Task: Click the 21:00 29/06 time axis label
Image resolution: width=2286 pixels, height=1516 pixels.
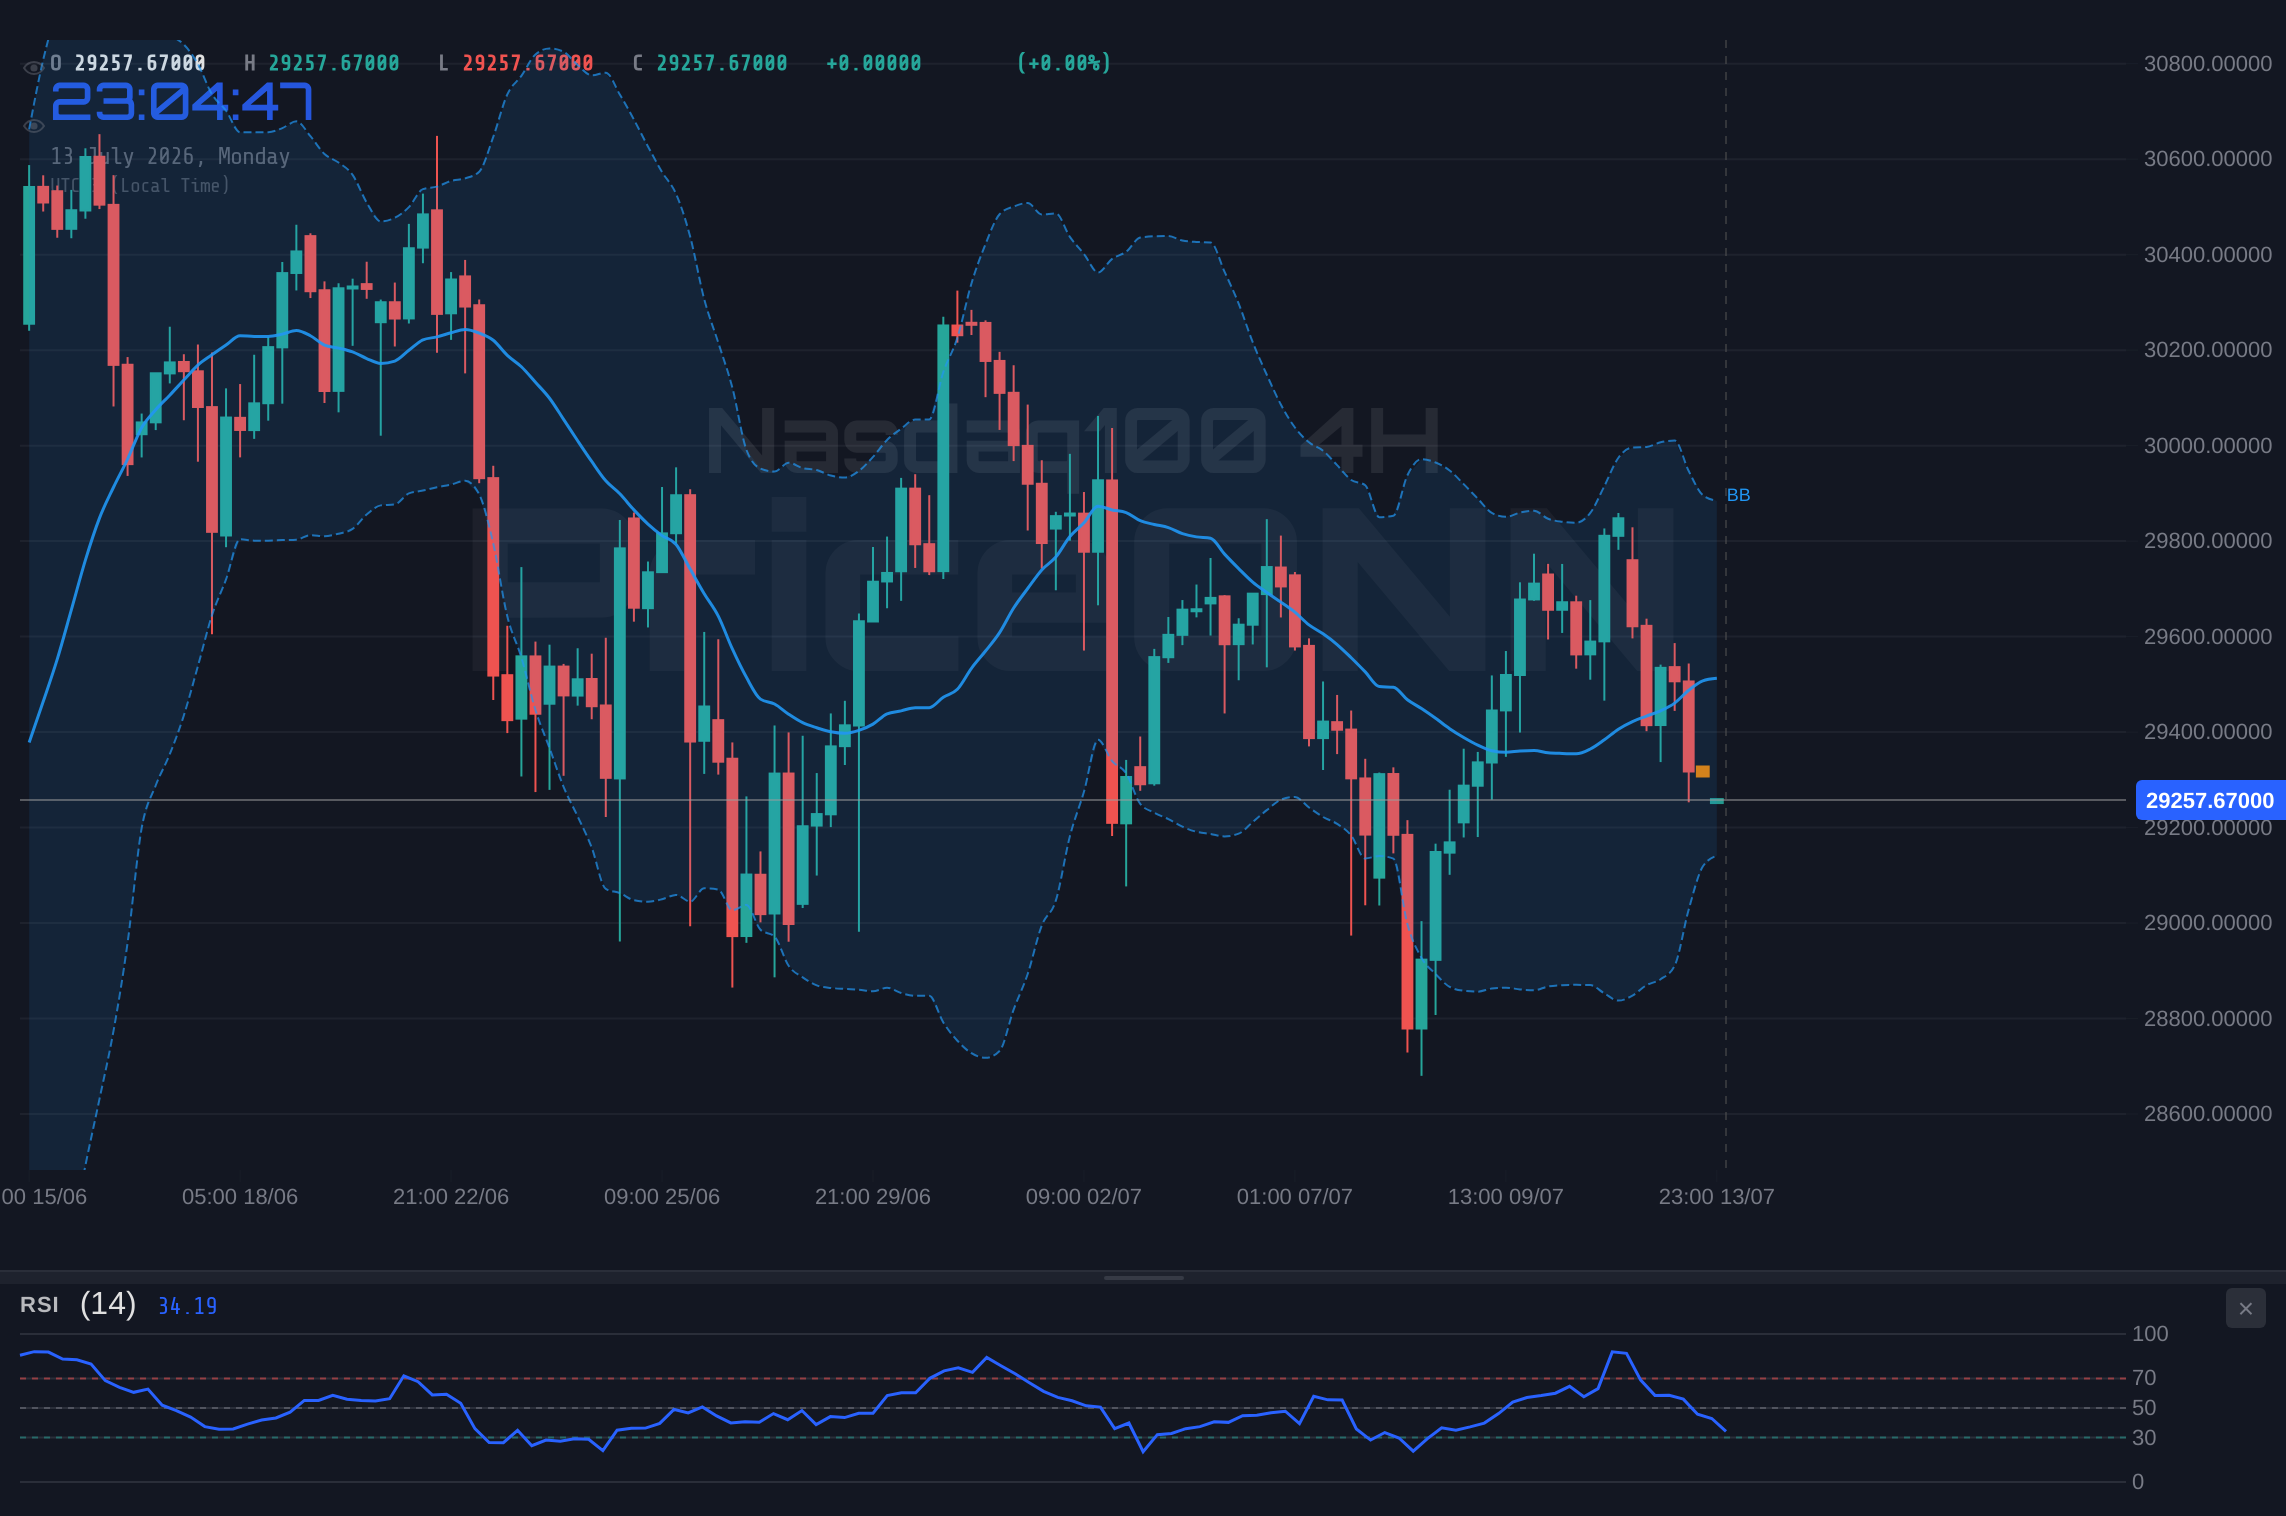Action: 873,1197
